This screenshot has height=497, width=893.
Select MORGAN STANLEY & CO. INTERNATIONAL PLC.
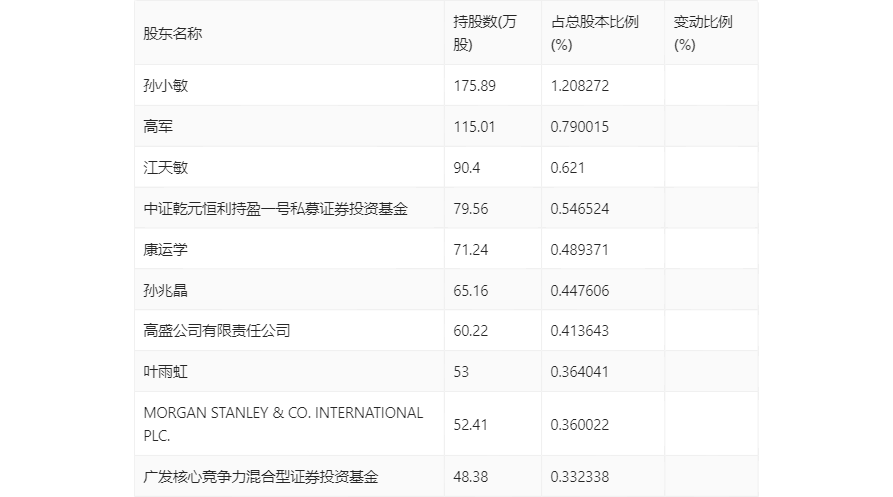(283, 424)
